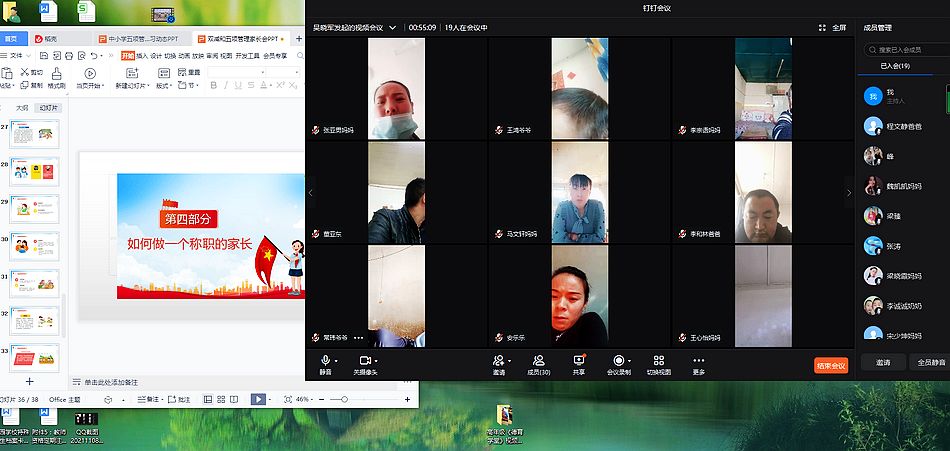
Task: Open the 插入 ribbon tab
Action: (142, 56)
